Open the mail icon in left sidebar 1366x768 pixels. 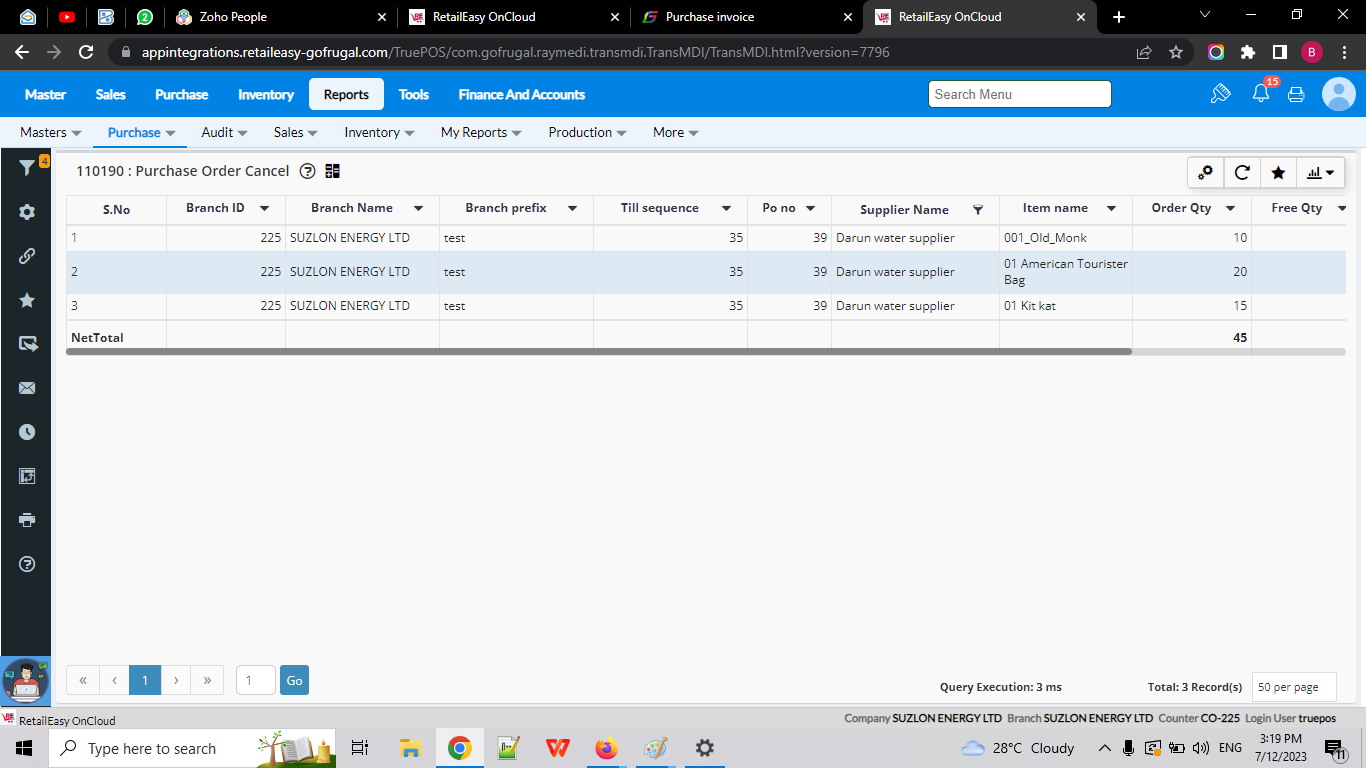pyautogui.click(x=27, y=388)
